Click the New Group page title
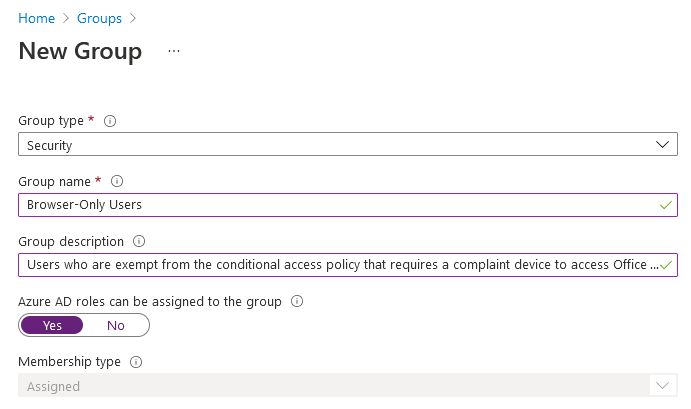The image size is (691, 409). [x=80, y=51]
